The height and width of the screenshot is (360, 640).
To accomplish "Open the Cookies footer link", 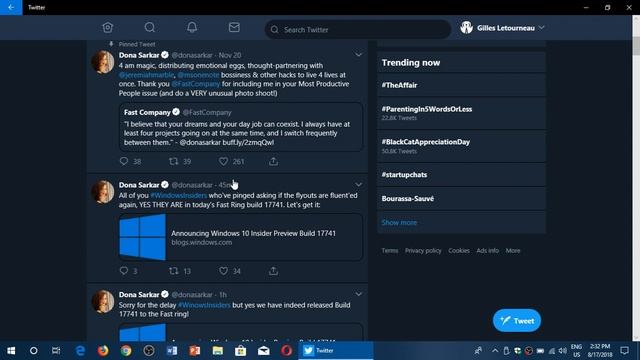I will point(459,251).
